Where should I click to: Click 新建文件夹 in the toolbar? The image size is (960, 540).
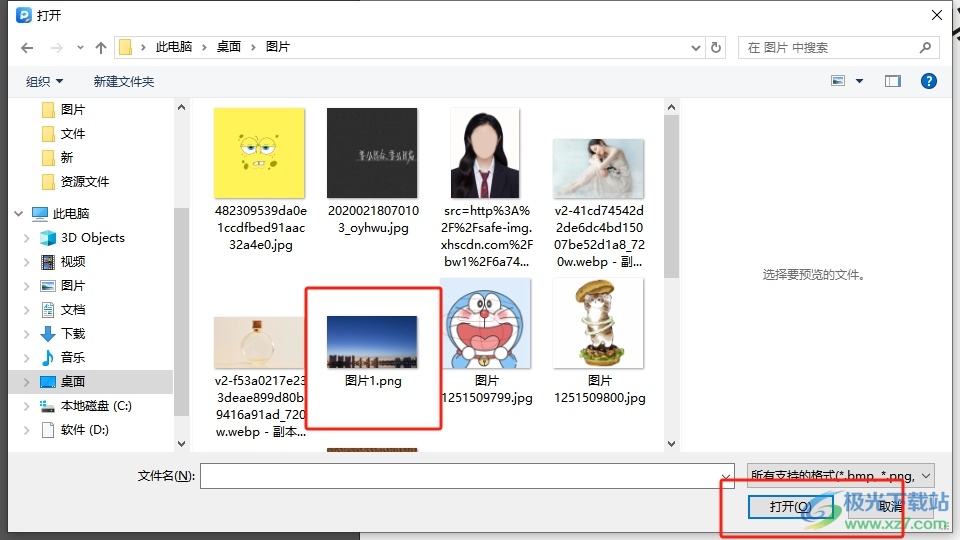click(124, 81)
